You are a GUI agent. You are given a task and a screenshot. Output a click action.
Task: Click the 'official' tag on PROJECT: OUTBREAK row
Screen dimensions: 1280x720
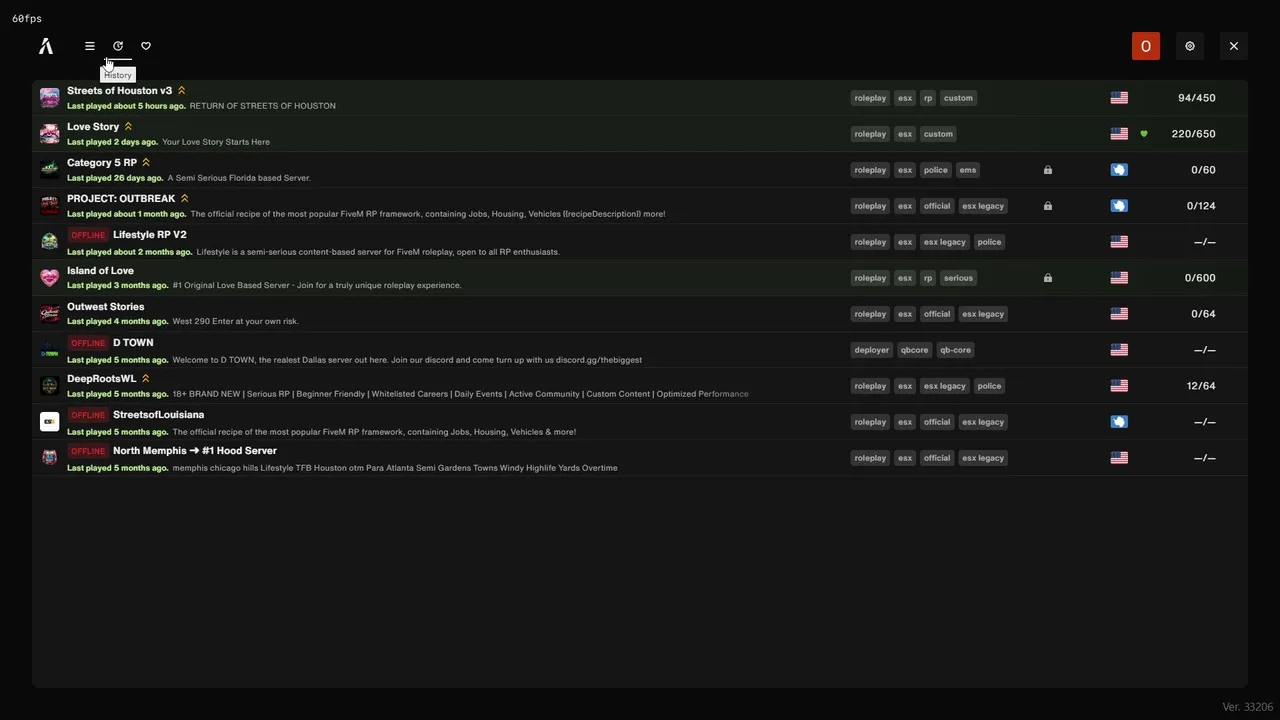pos(937,206)
